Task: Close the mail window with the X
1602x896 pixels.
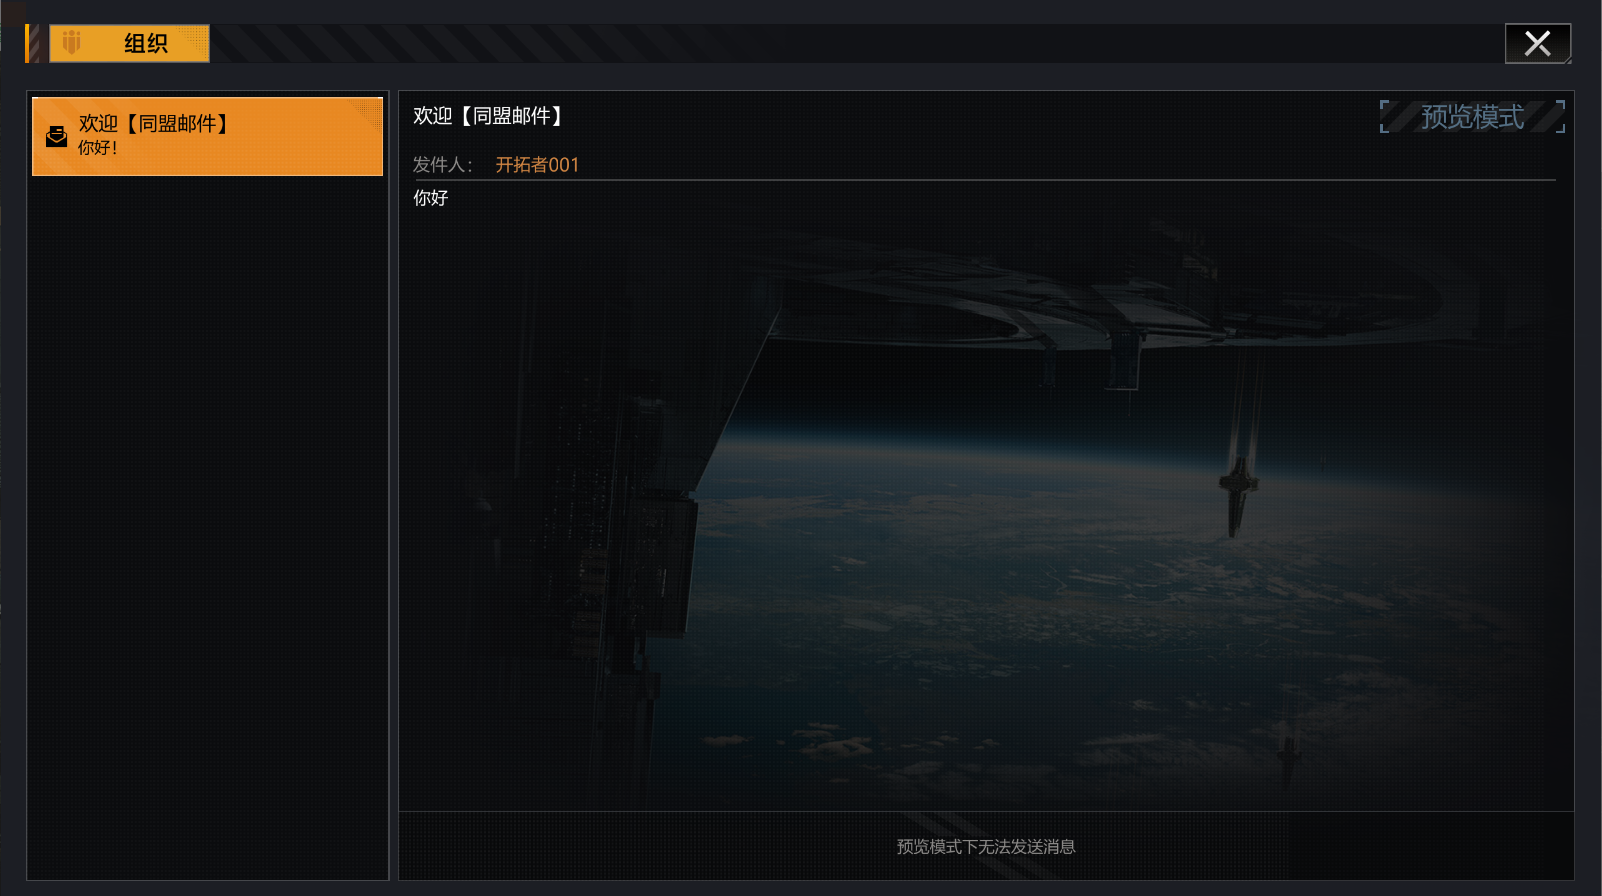Action: point(1538,43)
